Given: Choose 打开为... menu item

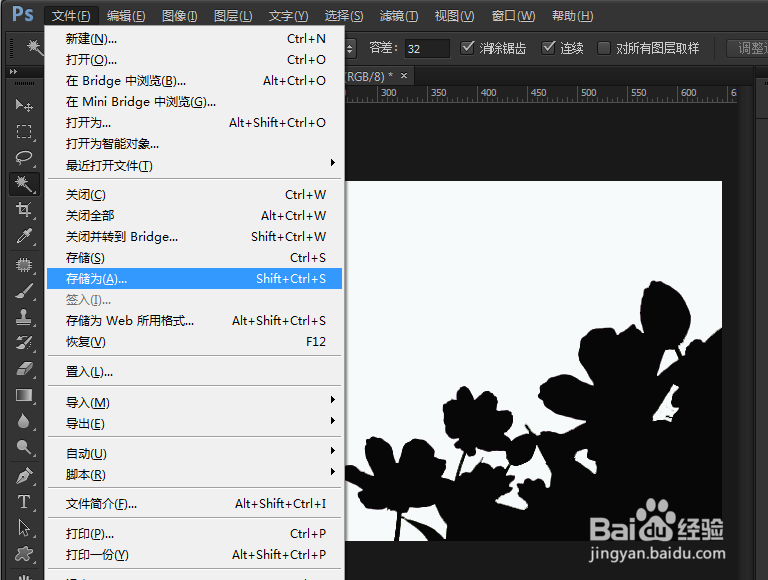Looking at the screenshot, I should [194, 122].
